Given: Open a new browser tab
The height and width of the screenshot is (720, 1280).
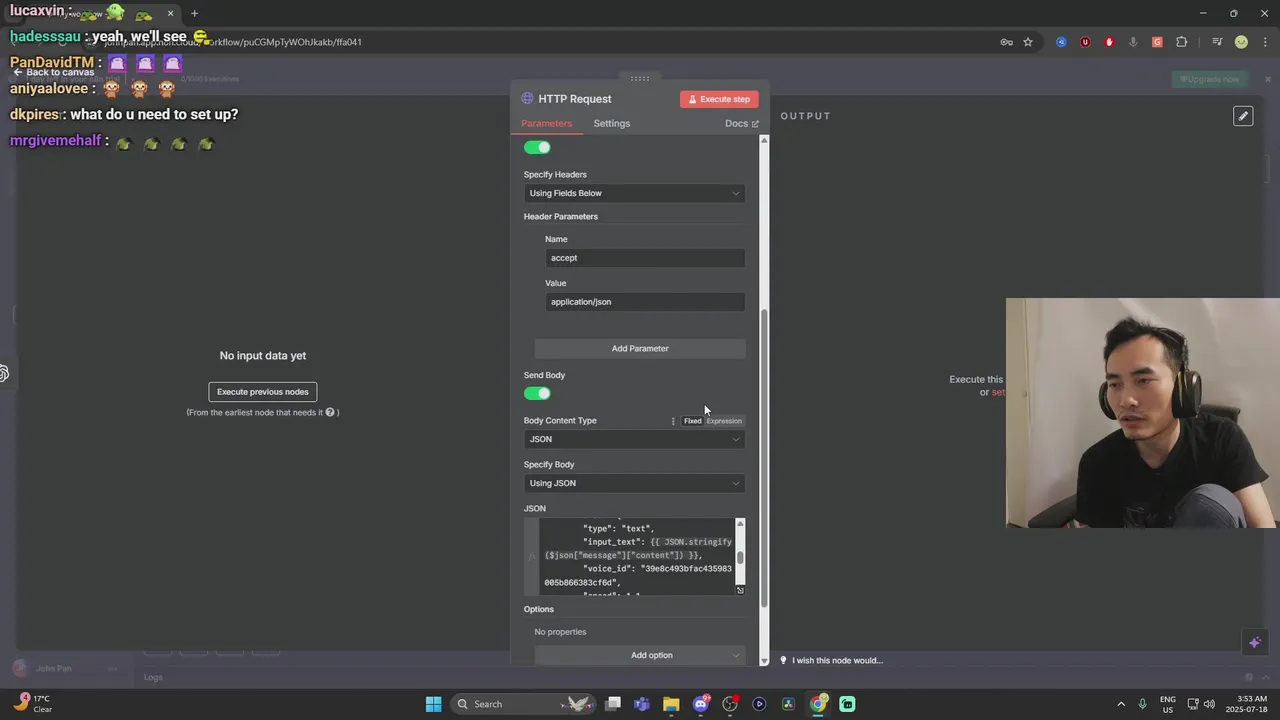Looking at the screenshot, I should point(194,14).
